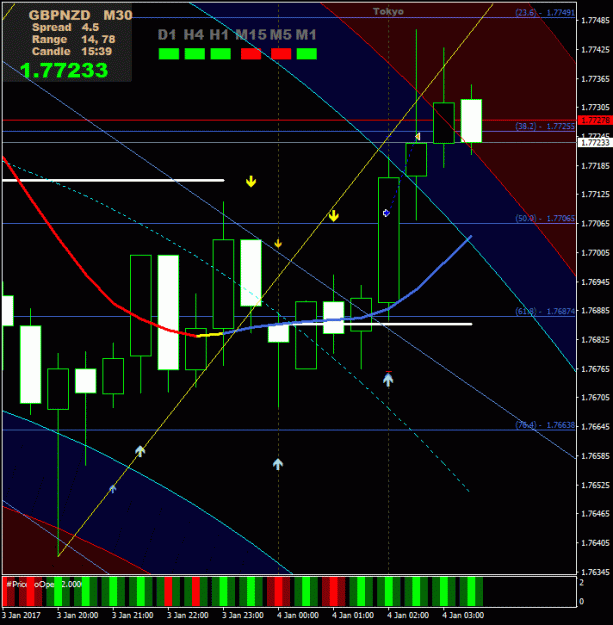Click the Spread 4.5 readout
Screen dimensions: 613x625
(x=65, y=27)
